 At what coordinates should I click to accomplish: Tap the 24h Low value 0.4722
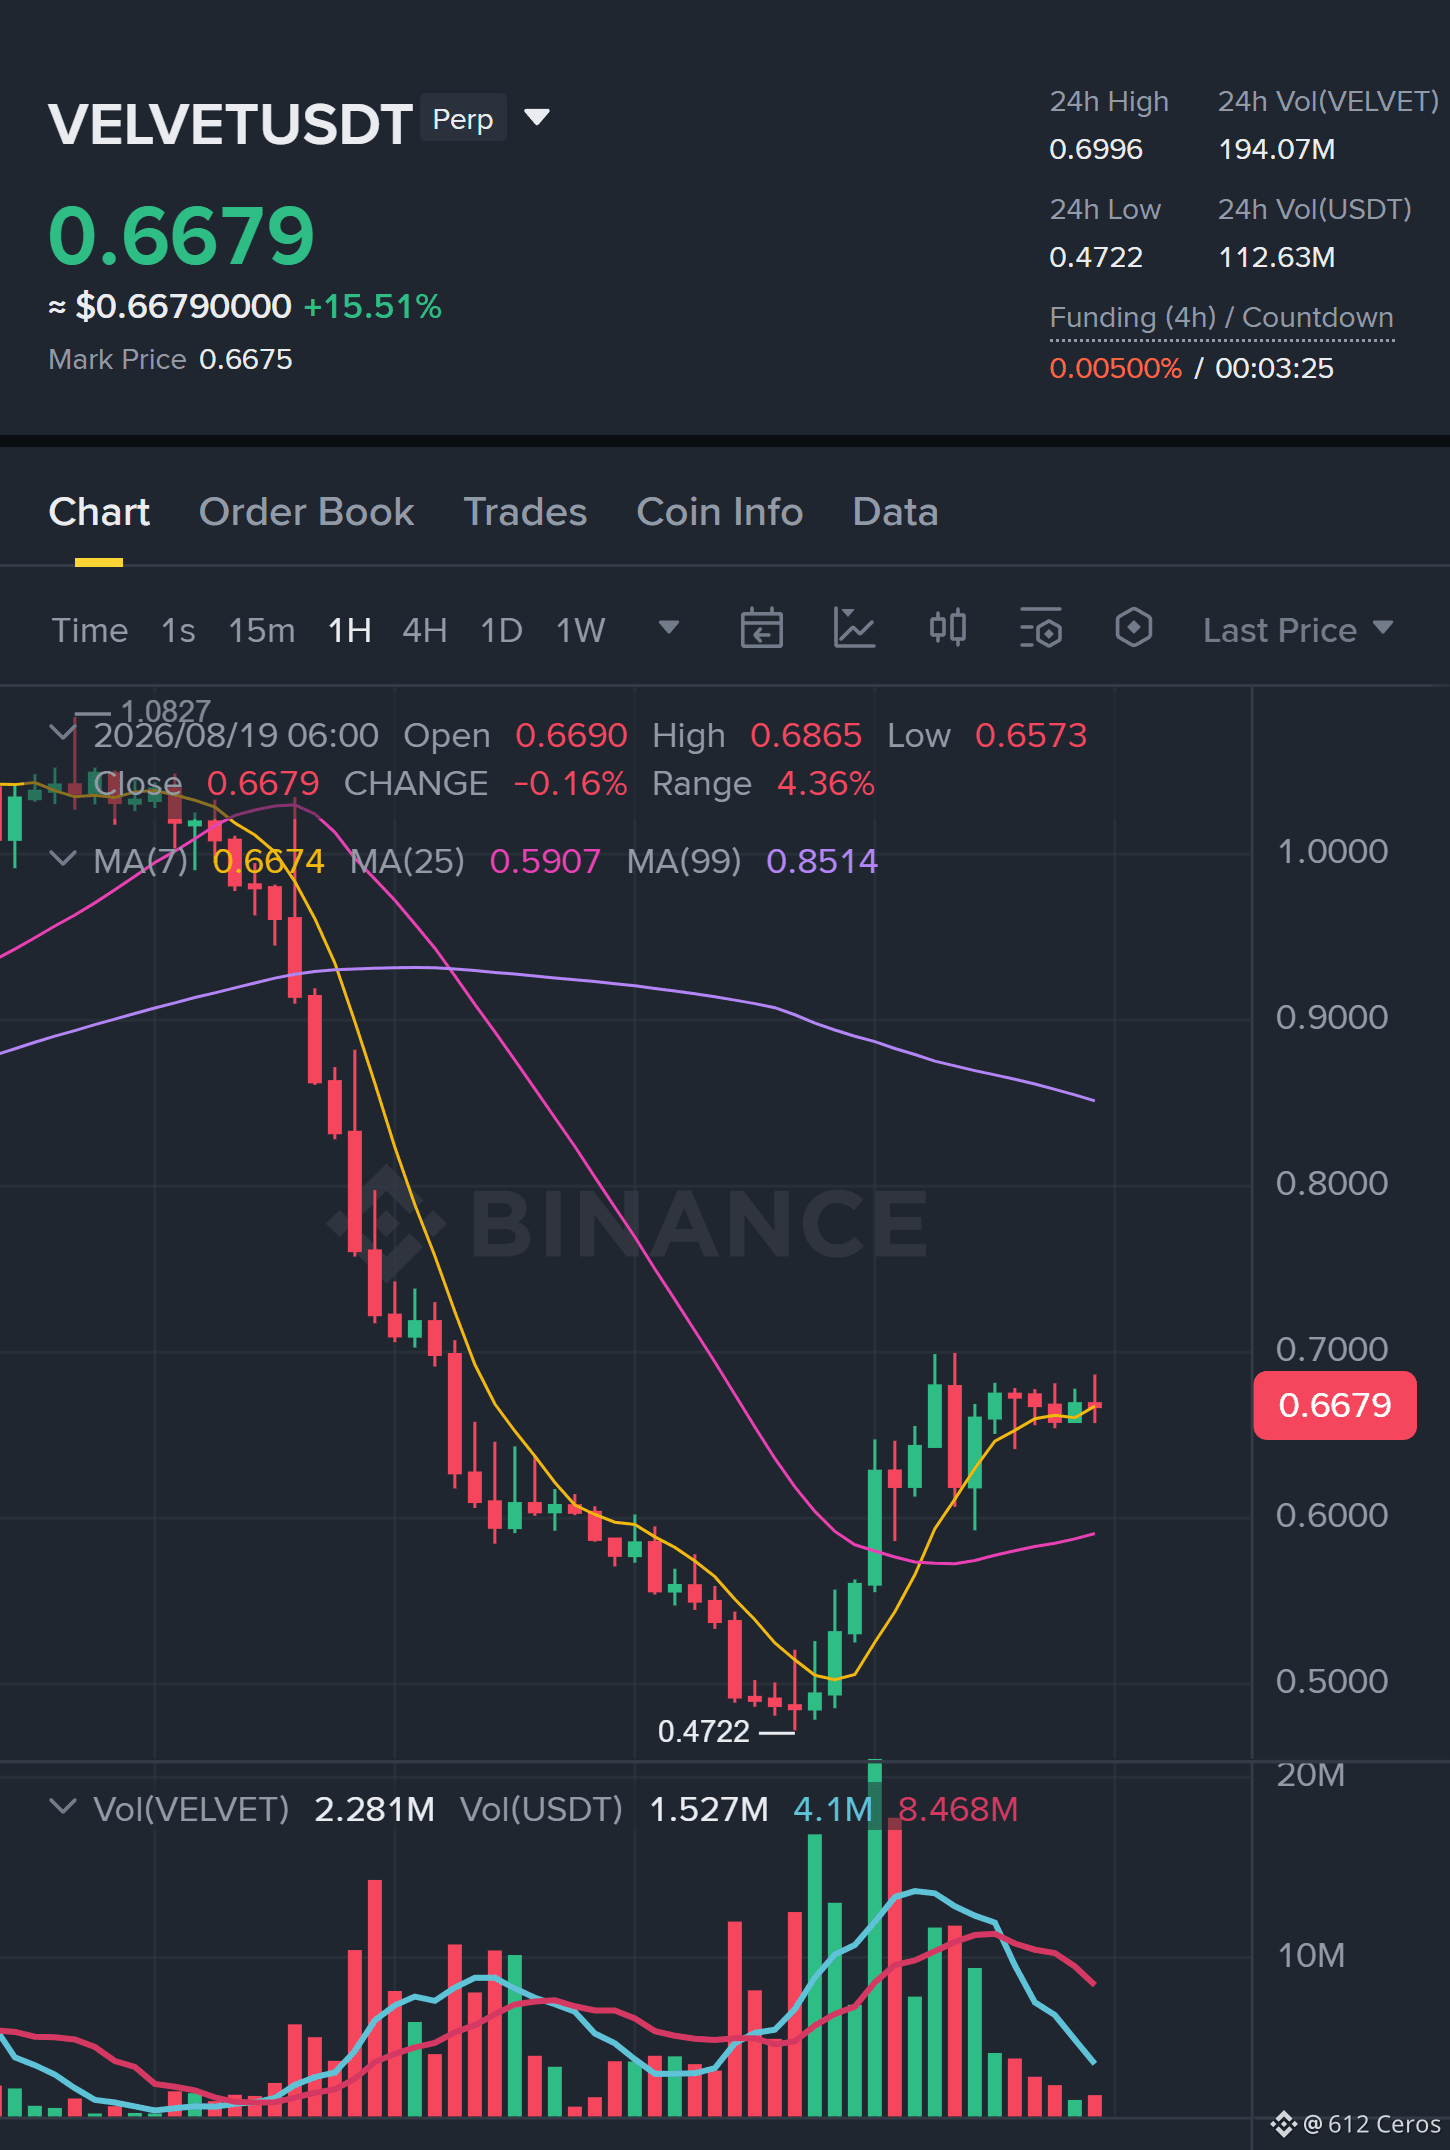(x=1096, y=258)
